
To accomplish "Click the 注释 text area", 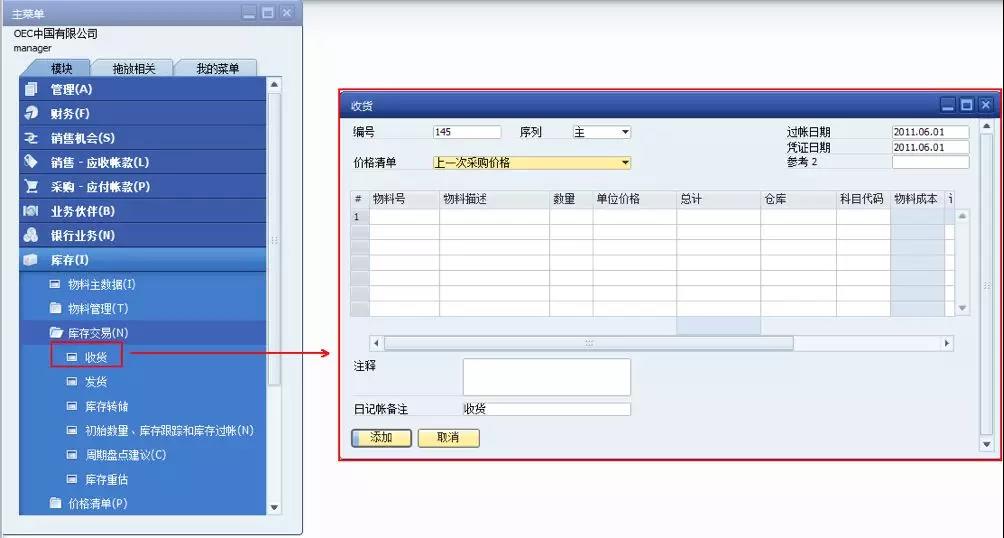I will coord(547,377).
